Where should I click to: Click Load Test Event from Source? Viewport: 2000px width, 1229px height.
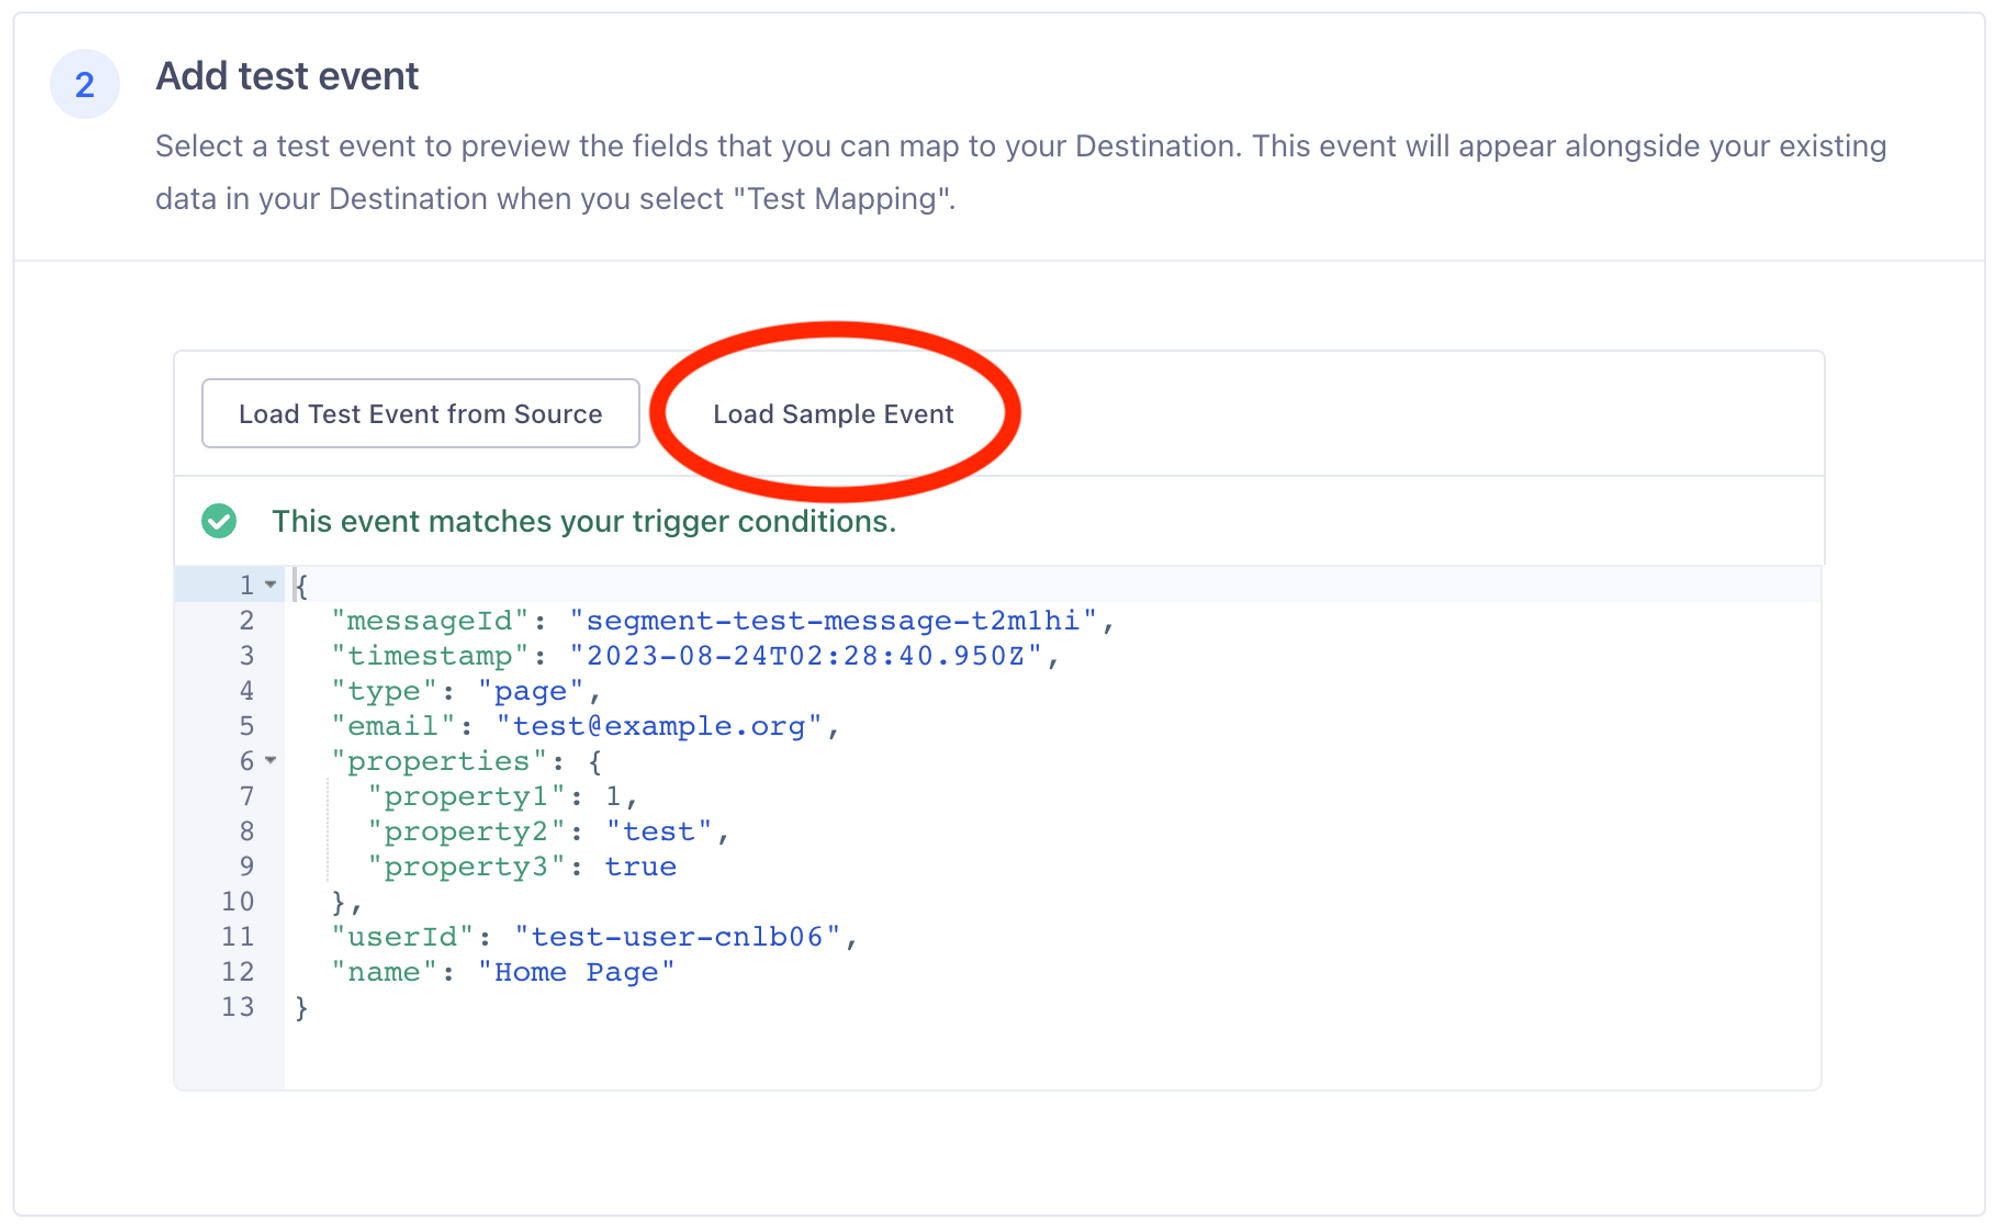[420, 414]
